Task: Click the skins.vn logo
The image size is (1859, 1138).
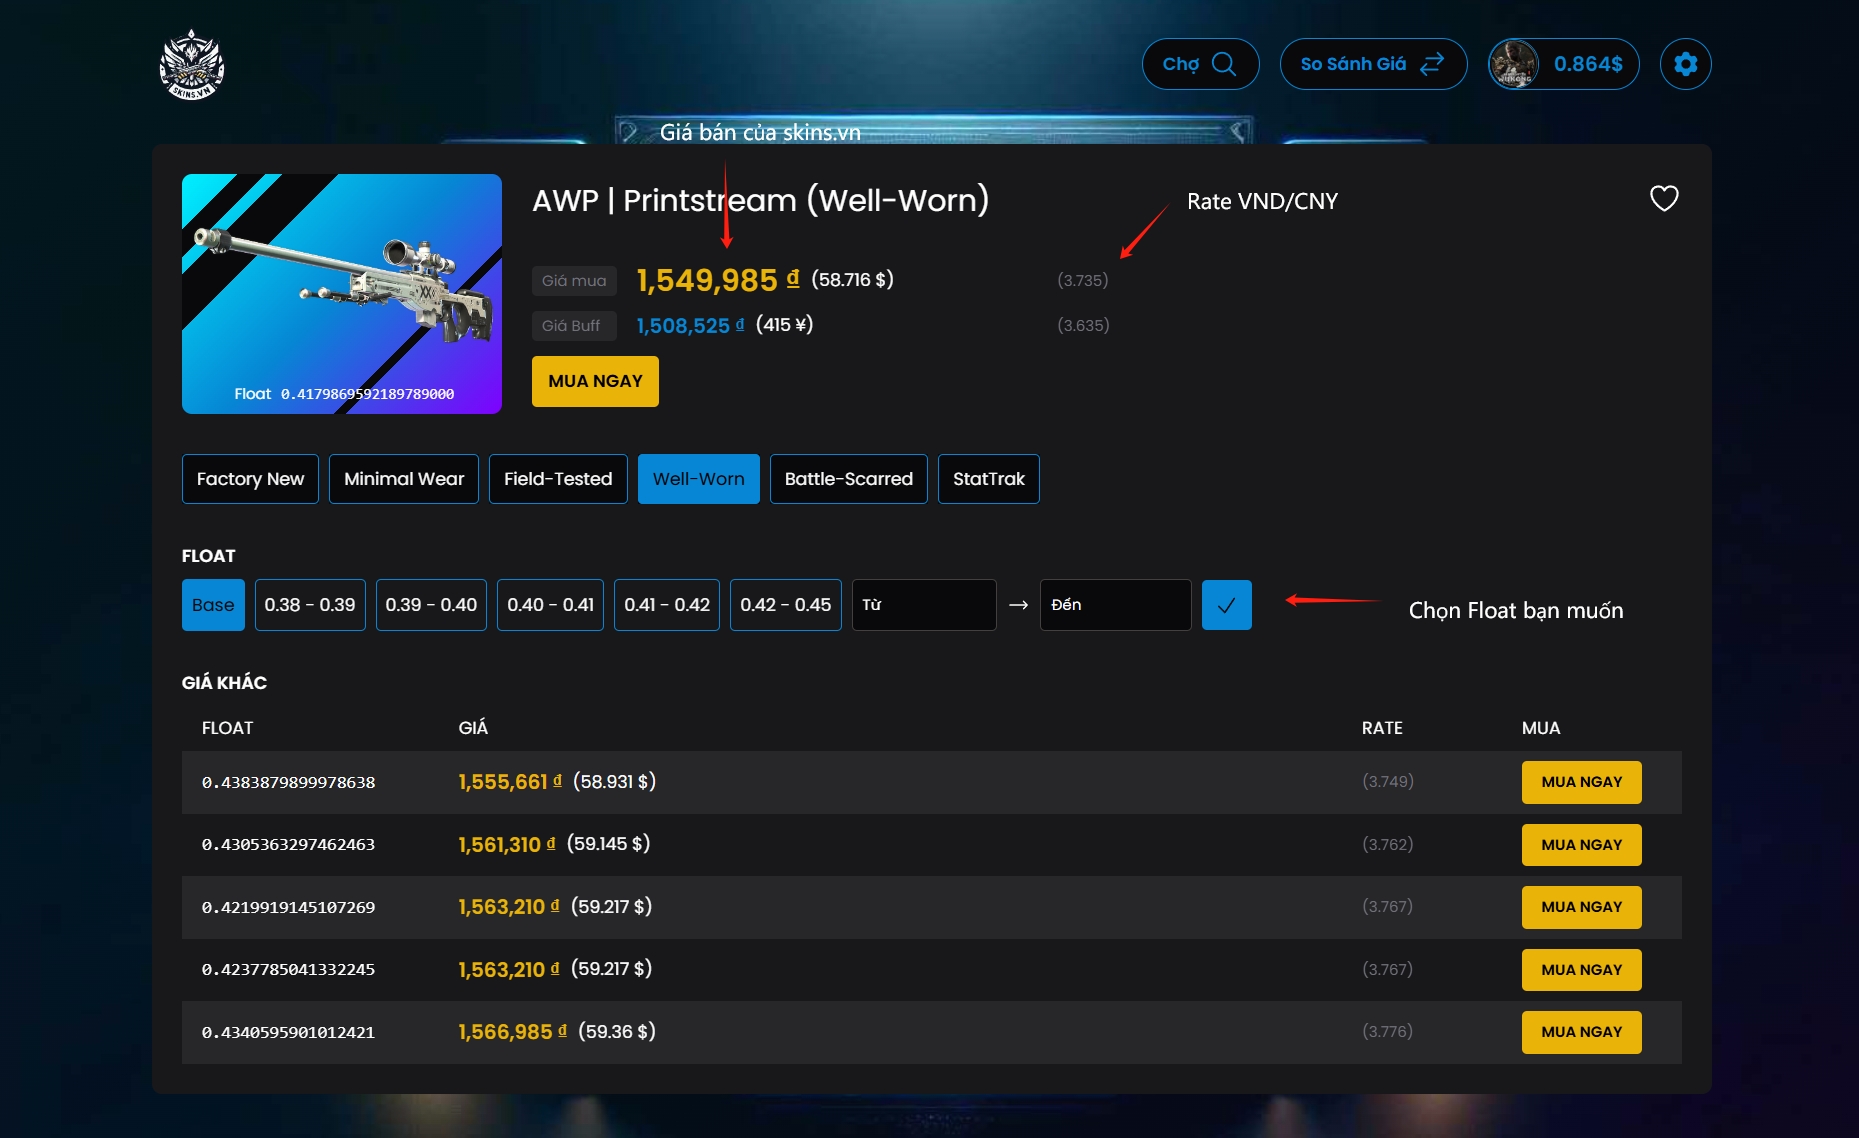Action: 191,66
